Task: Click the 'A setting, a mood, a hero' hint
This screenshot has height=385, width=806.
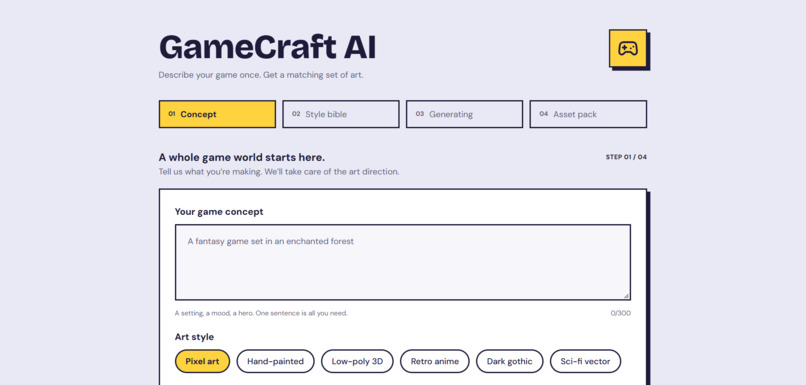Action: [261, 313]
